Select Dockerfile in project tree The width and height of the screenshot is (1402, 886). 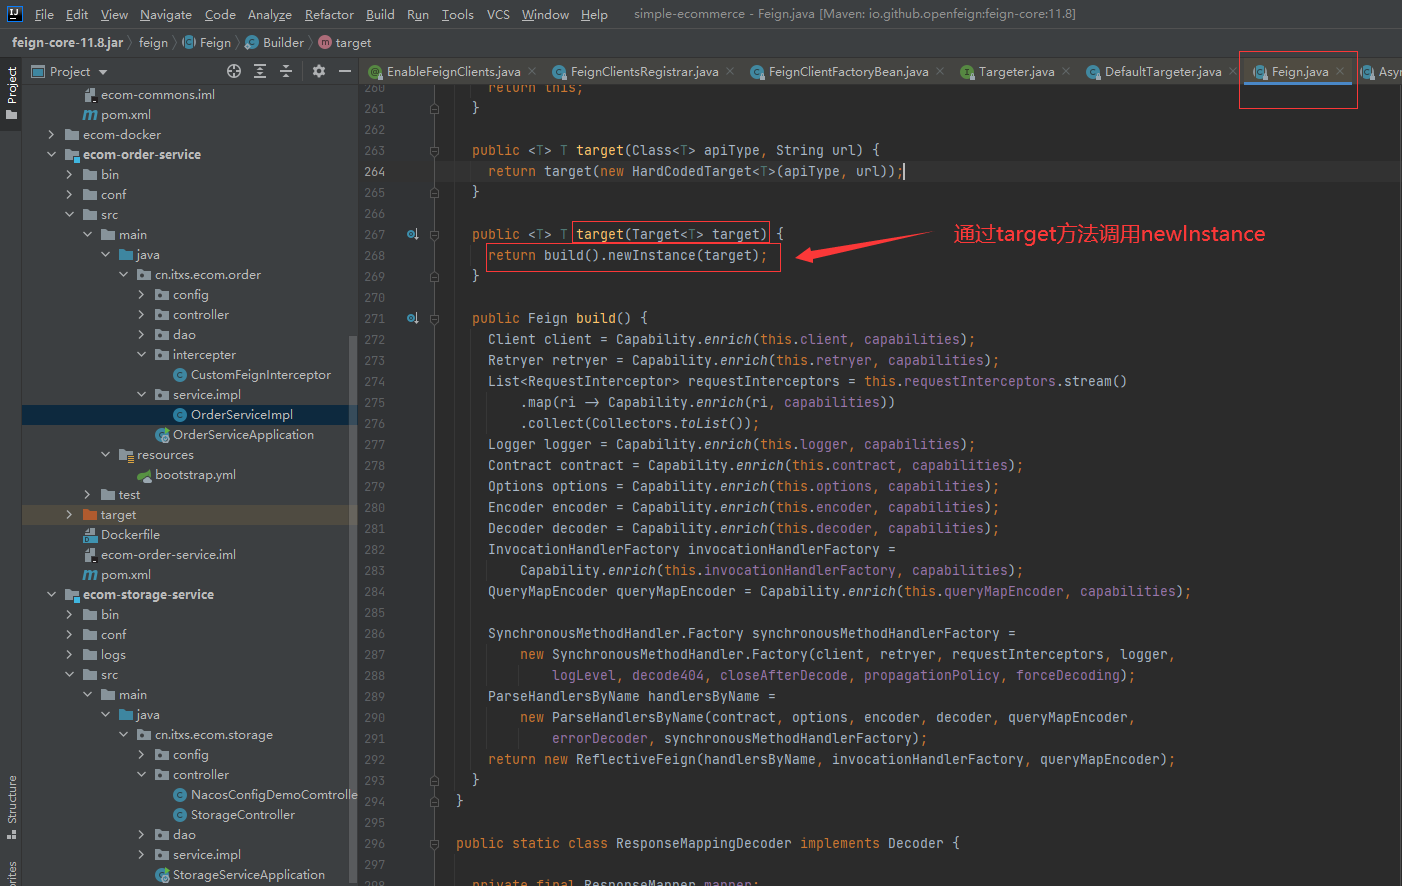pos(130,534)
